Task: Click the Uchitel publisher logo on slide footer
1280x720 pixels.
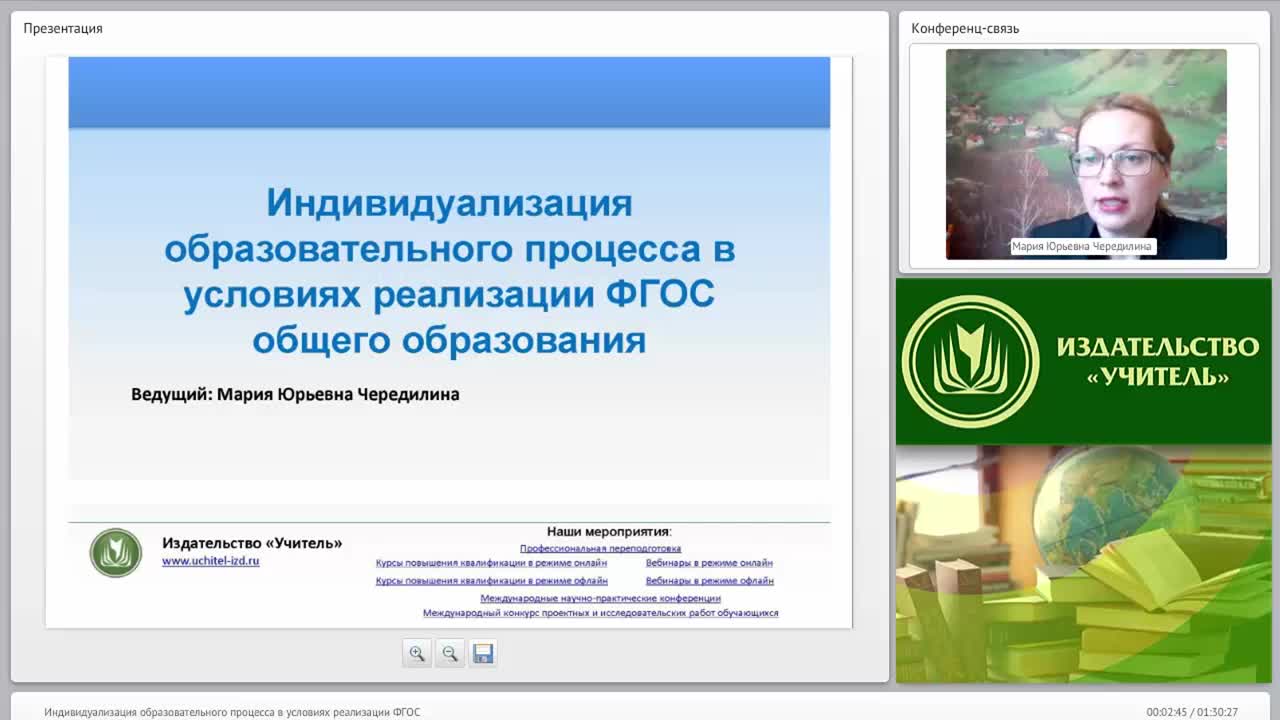Action: point(116,553)
